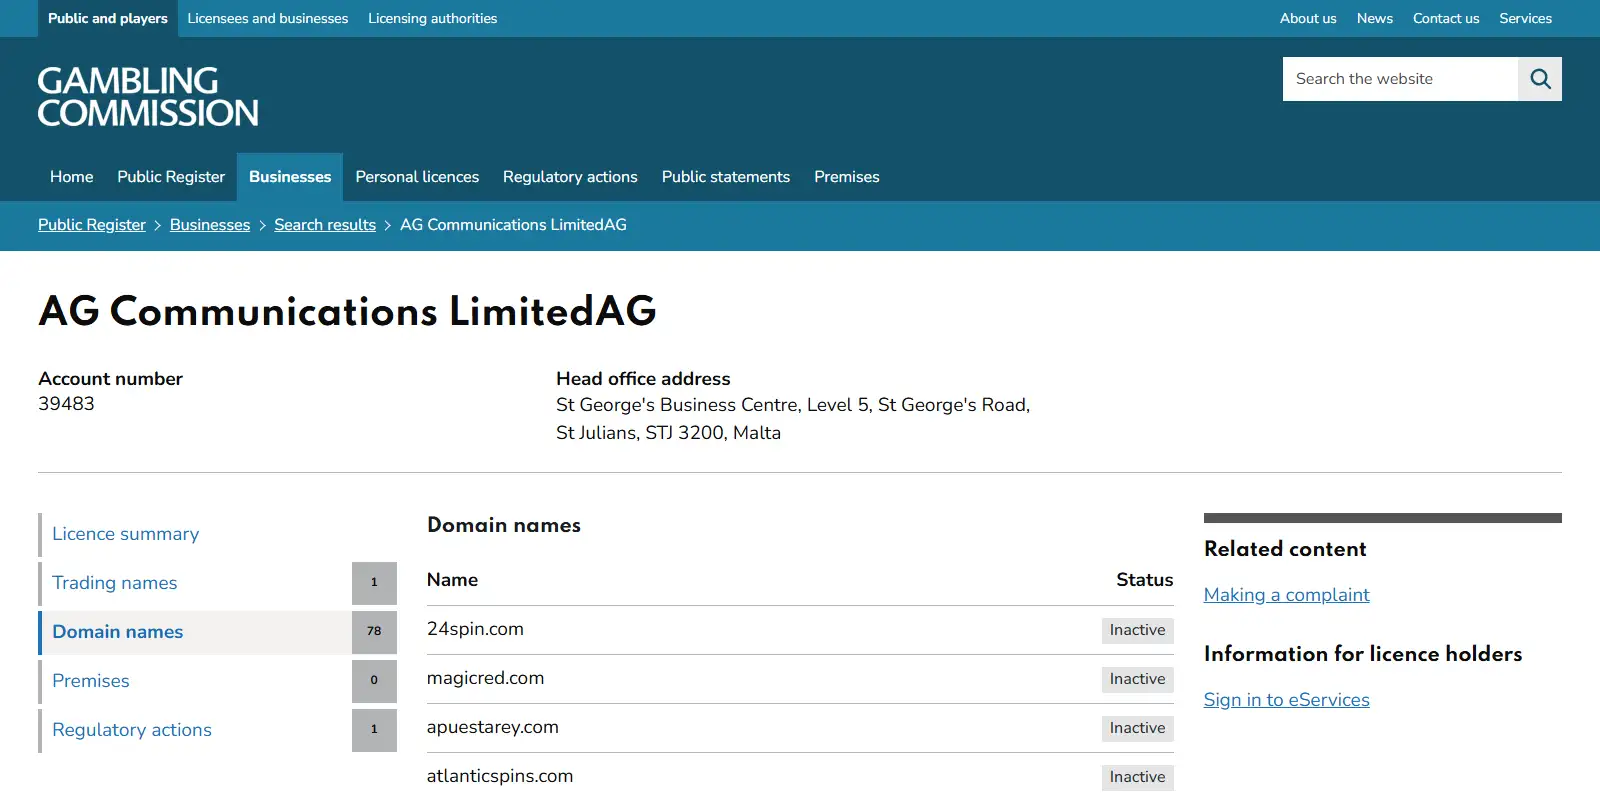Go to Home in main navigation
1600x795 pixels.
tap(72, 177)
